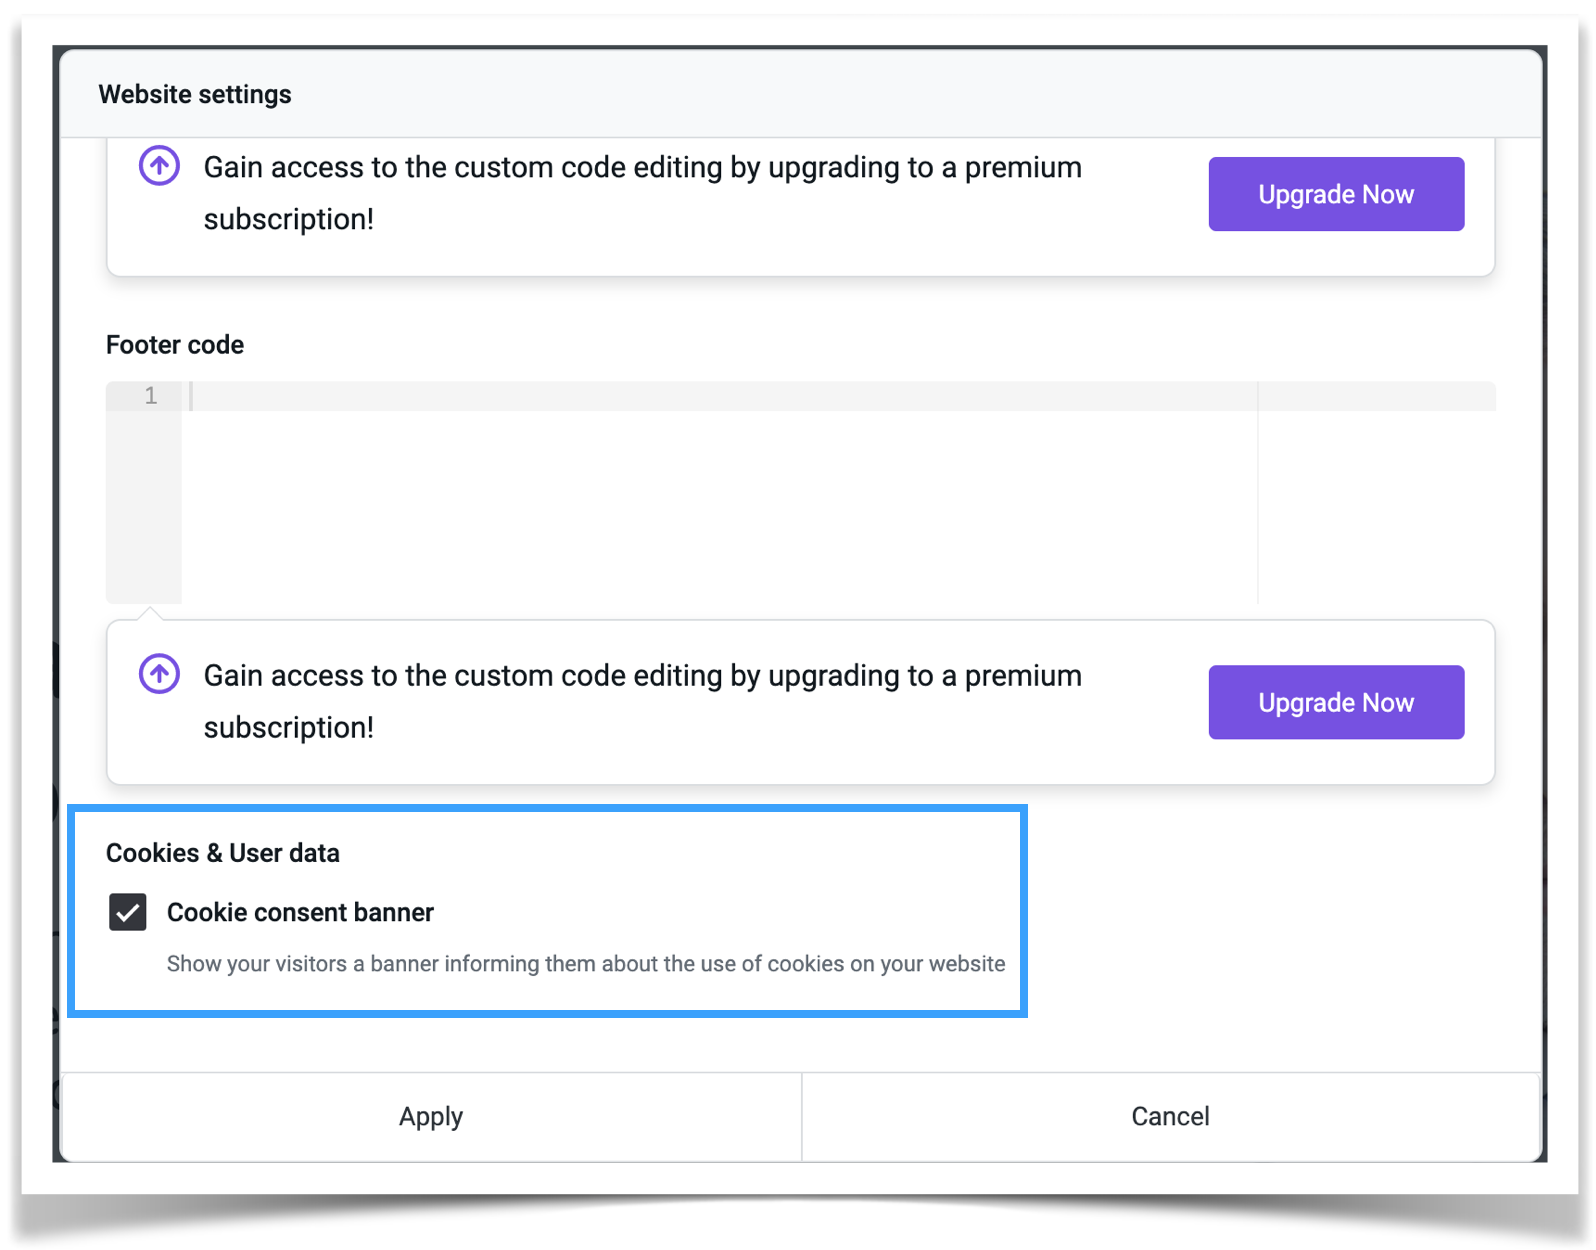Click the Upgrade Now button below Footer code
1596x1250 pixels.
click(1336, 702)
